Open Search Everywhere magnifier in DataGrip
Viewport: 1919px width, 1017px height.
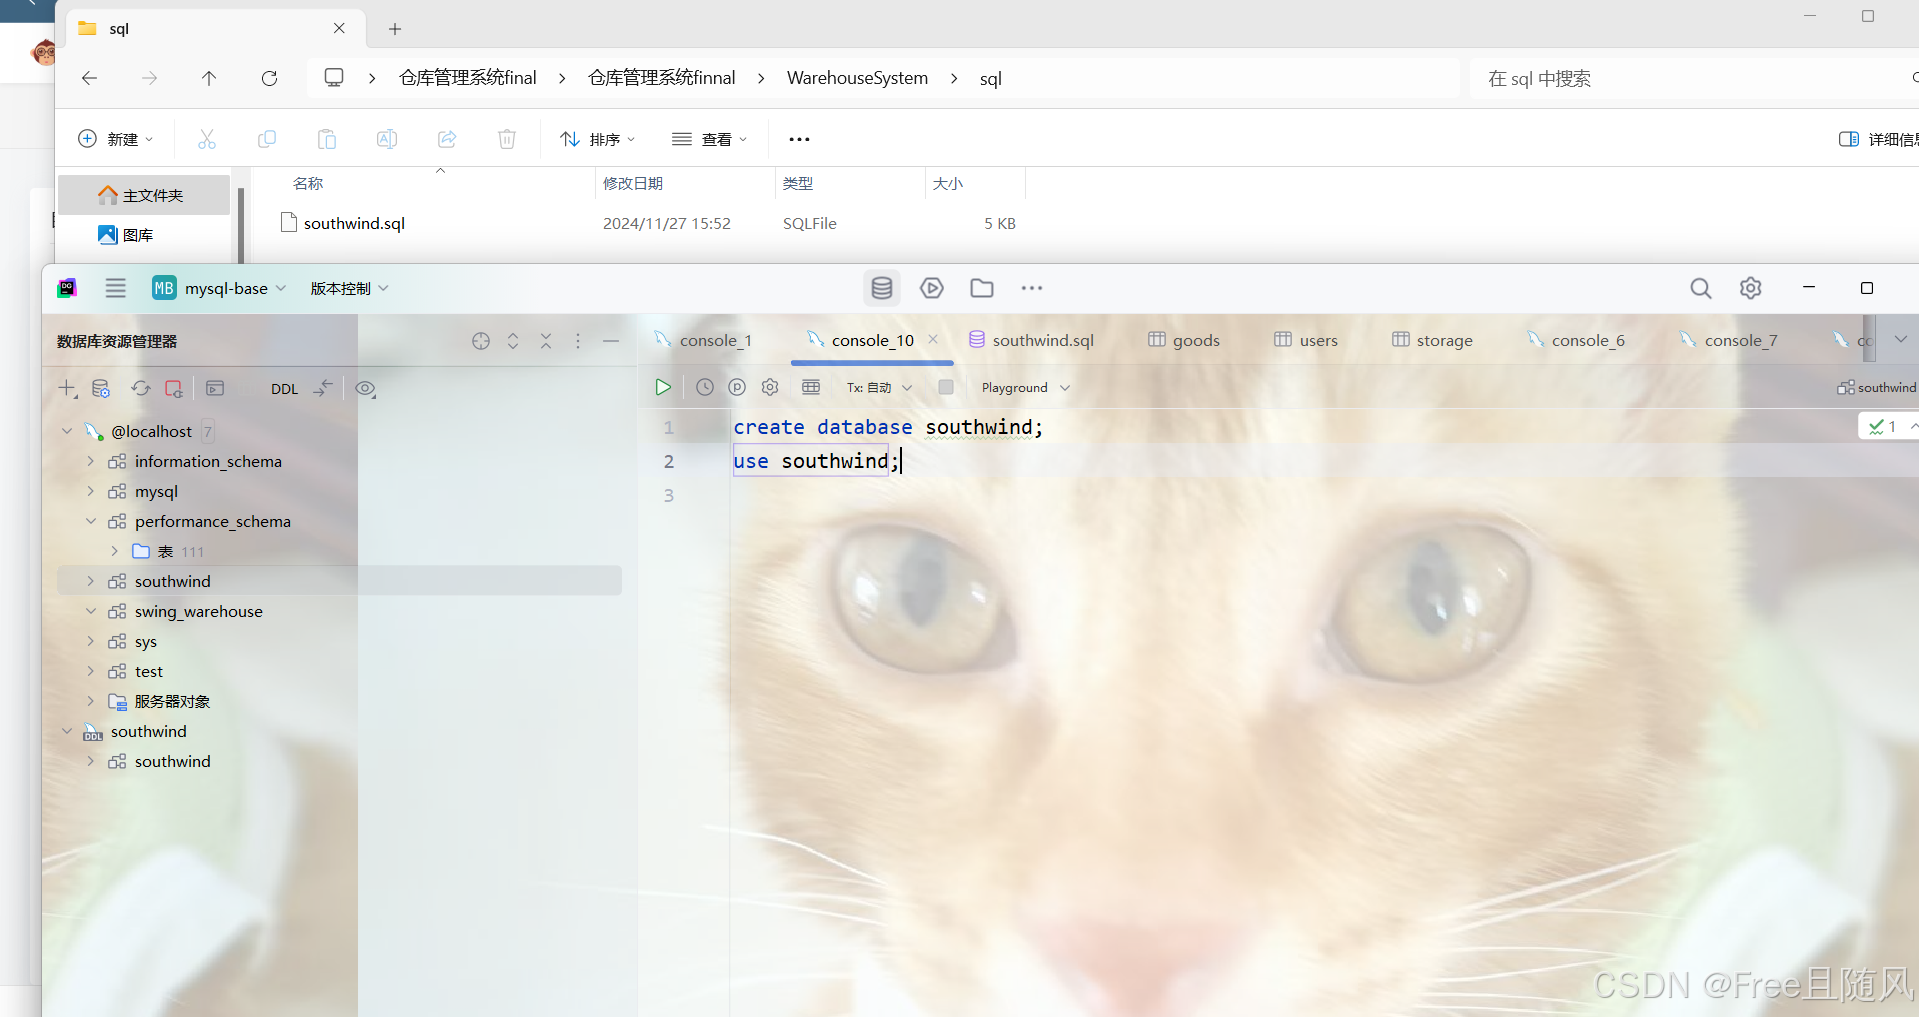(x=1700, y=288)
